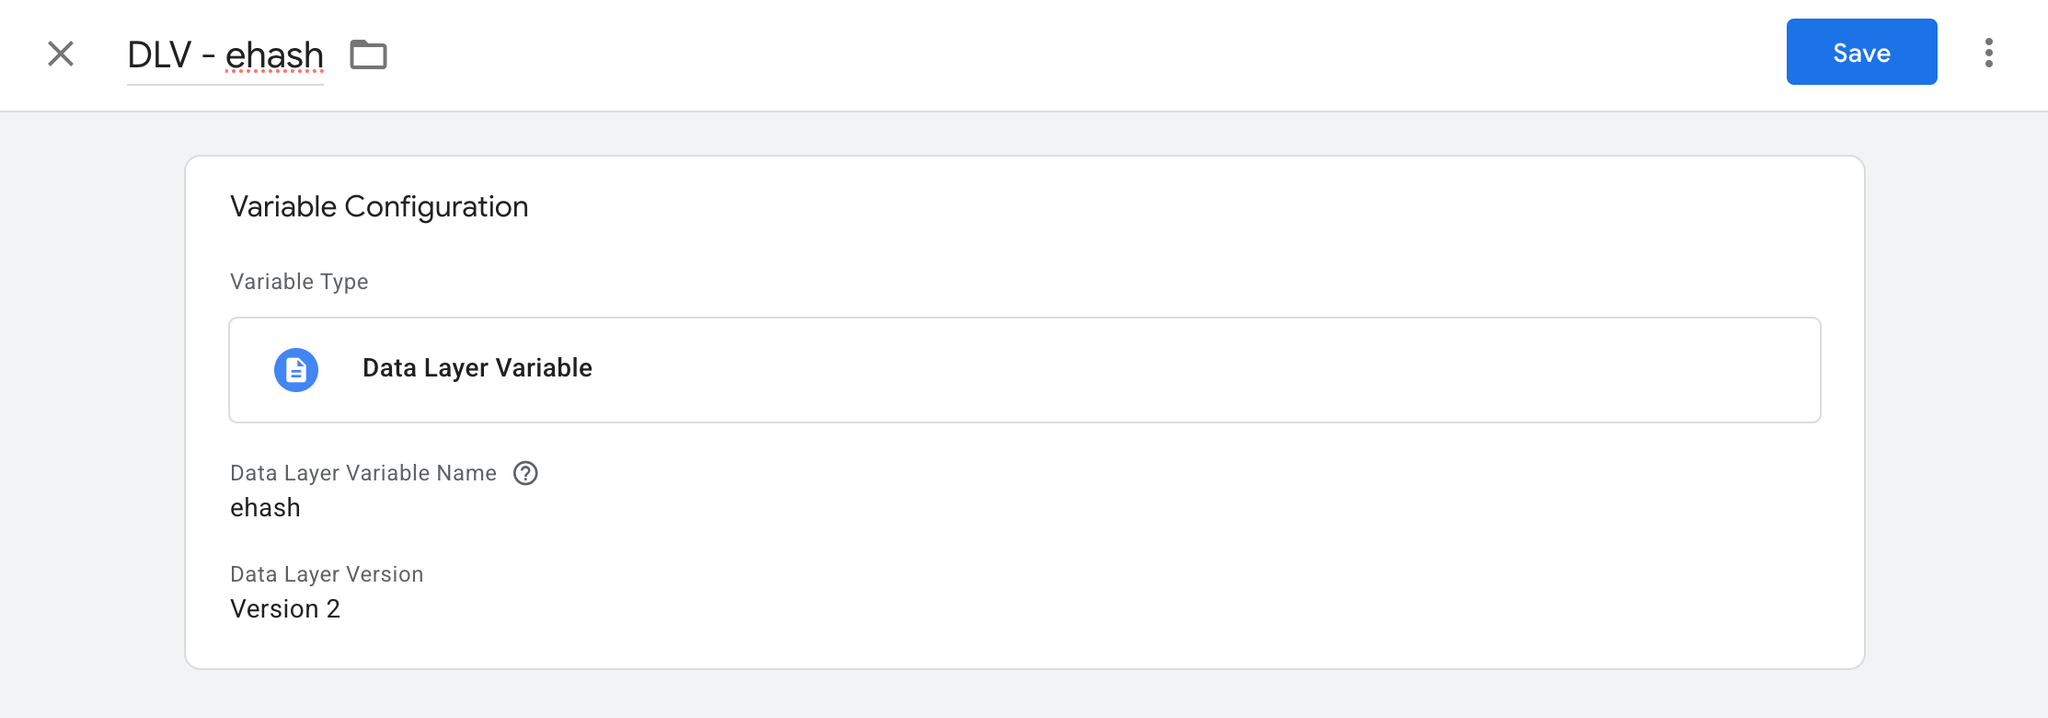This screenshot has height=718, width=2048.
Task: Click the empty right side of the Variable Type box
Action: pyautogui.click(x=1500, y=370)
